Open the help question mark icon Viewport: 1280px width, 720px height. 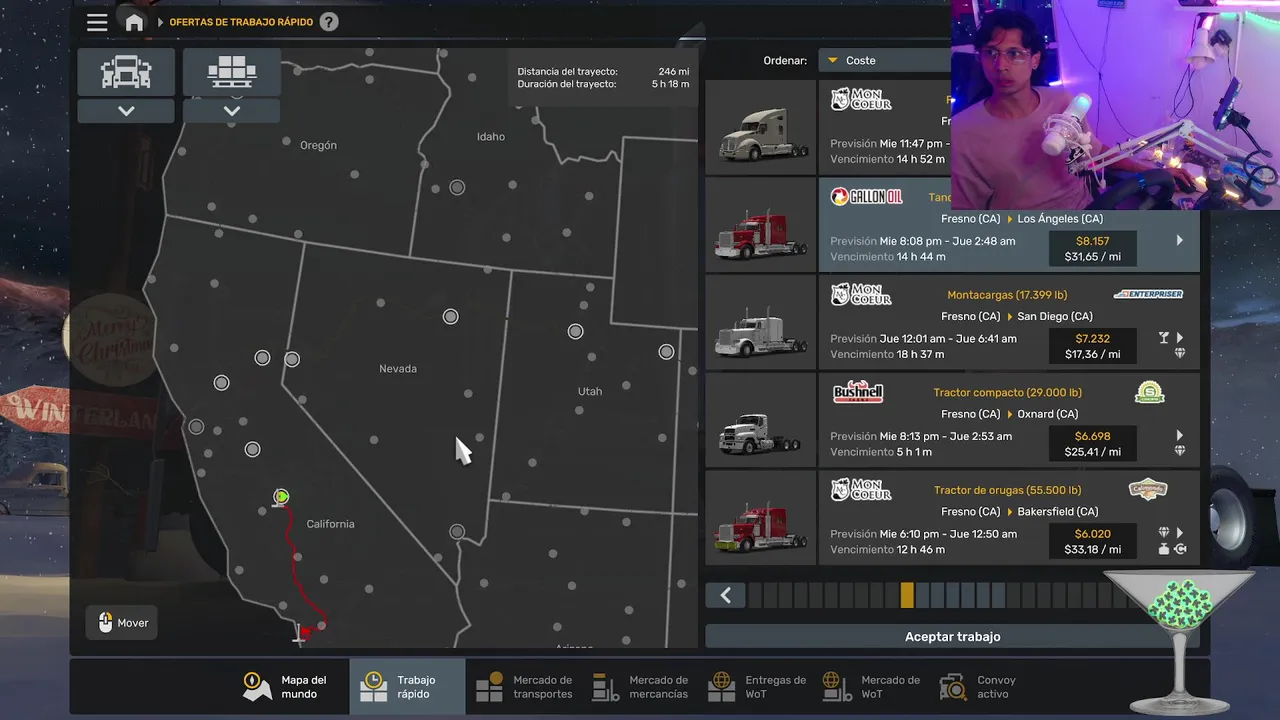tap(329, 22)
